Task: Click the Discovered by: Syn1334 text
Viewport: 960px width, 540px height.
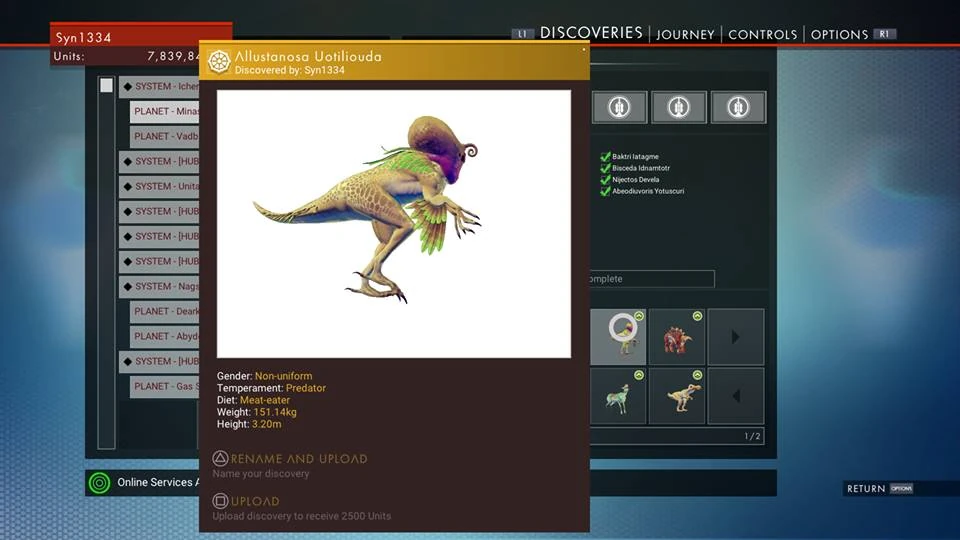Action: point(290,70)
